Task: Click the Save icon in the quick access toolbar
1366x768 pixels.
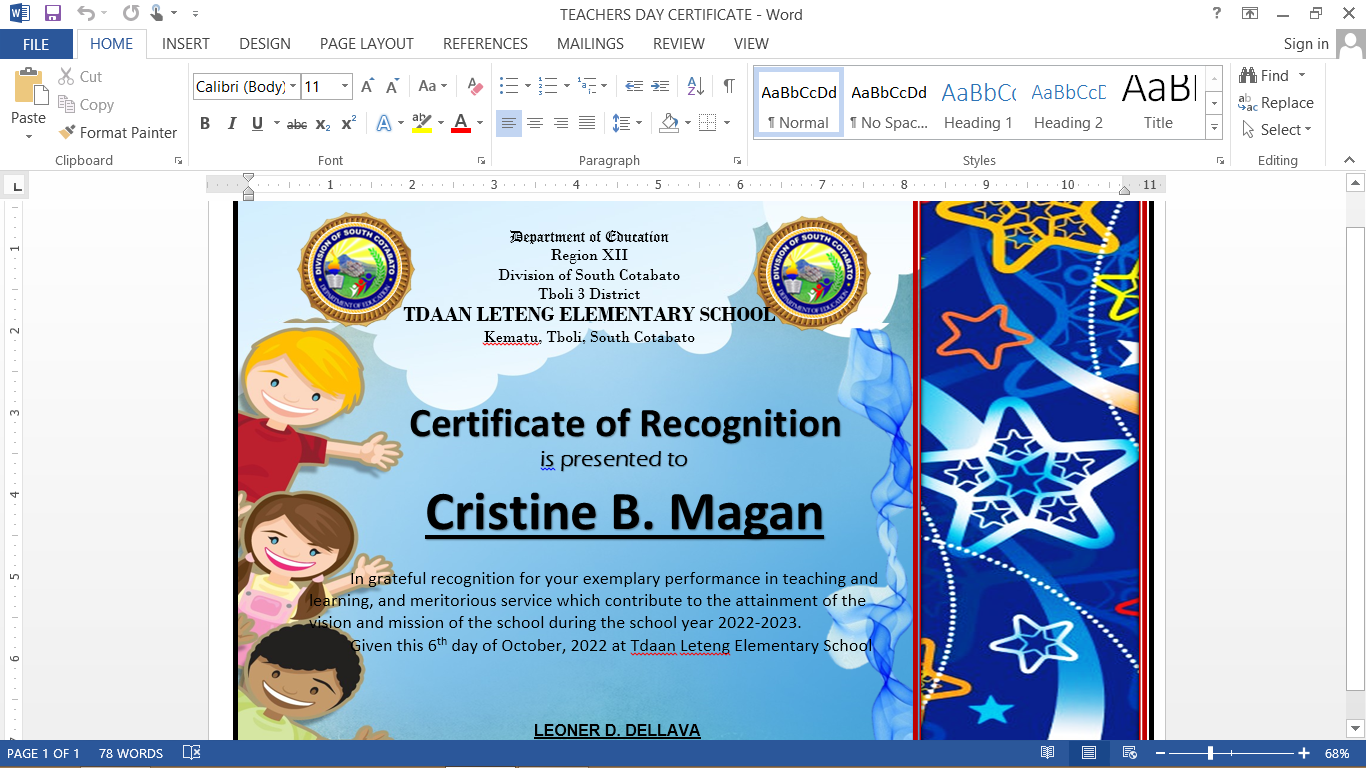Action: tap(53, 14)
